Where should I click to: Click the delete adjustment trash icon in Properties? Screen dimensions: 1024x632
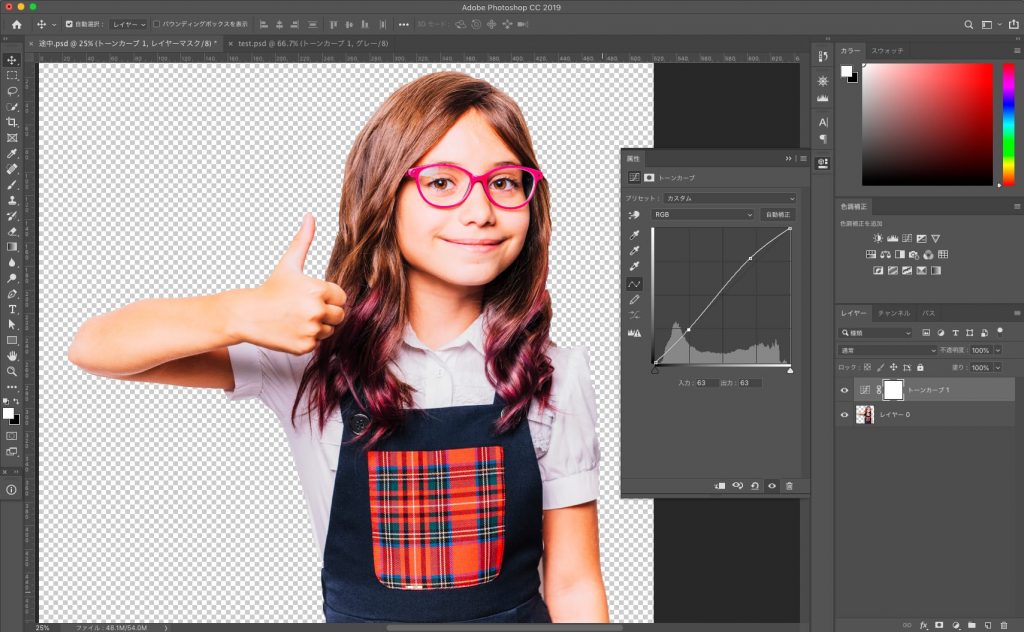789,485
